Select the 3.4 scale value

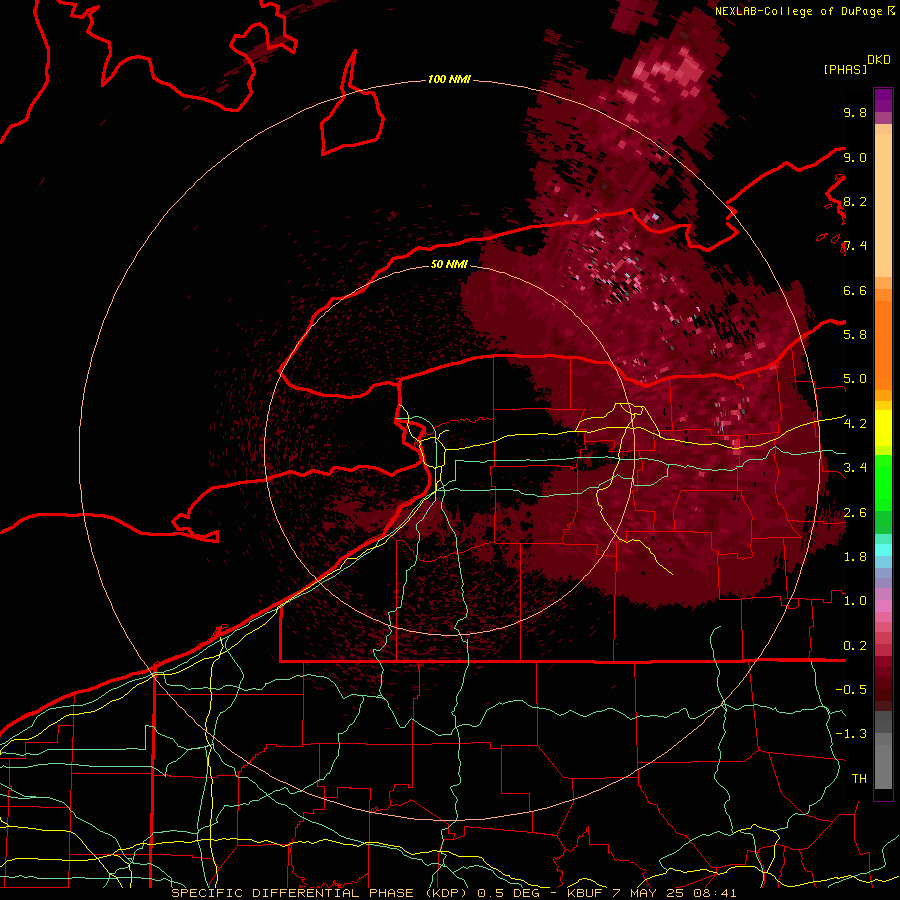[855, 468]
